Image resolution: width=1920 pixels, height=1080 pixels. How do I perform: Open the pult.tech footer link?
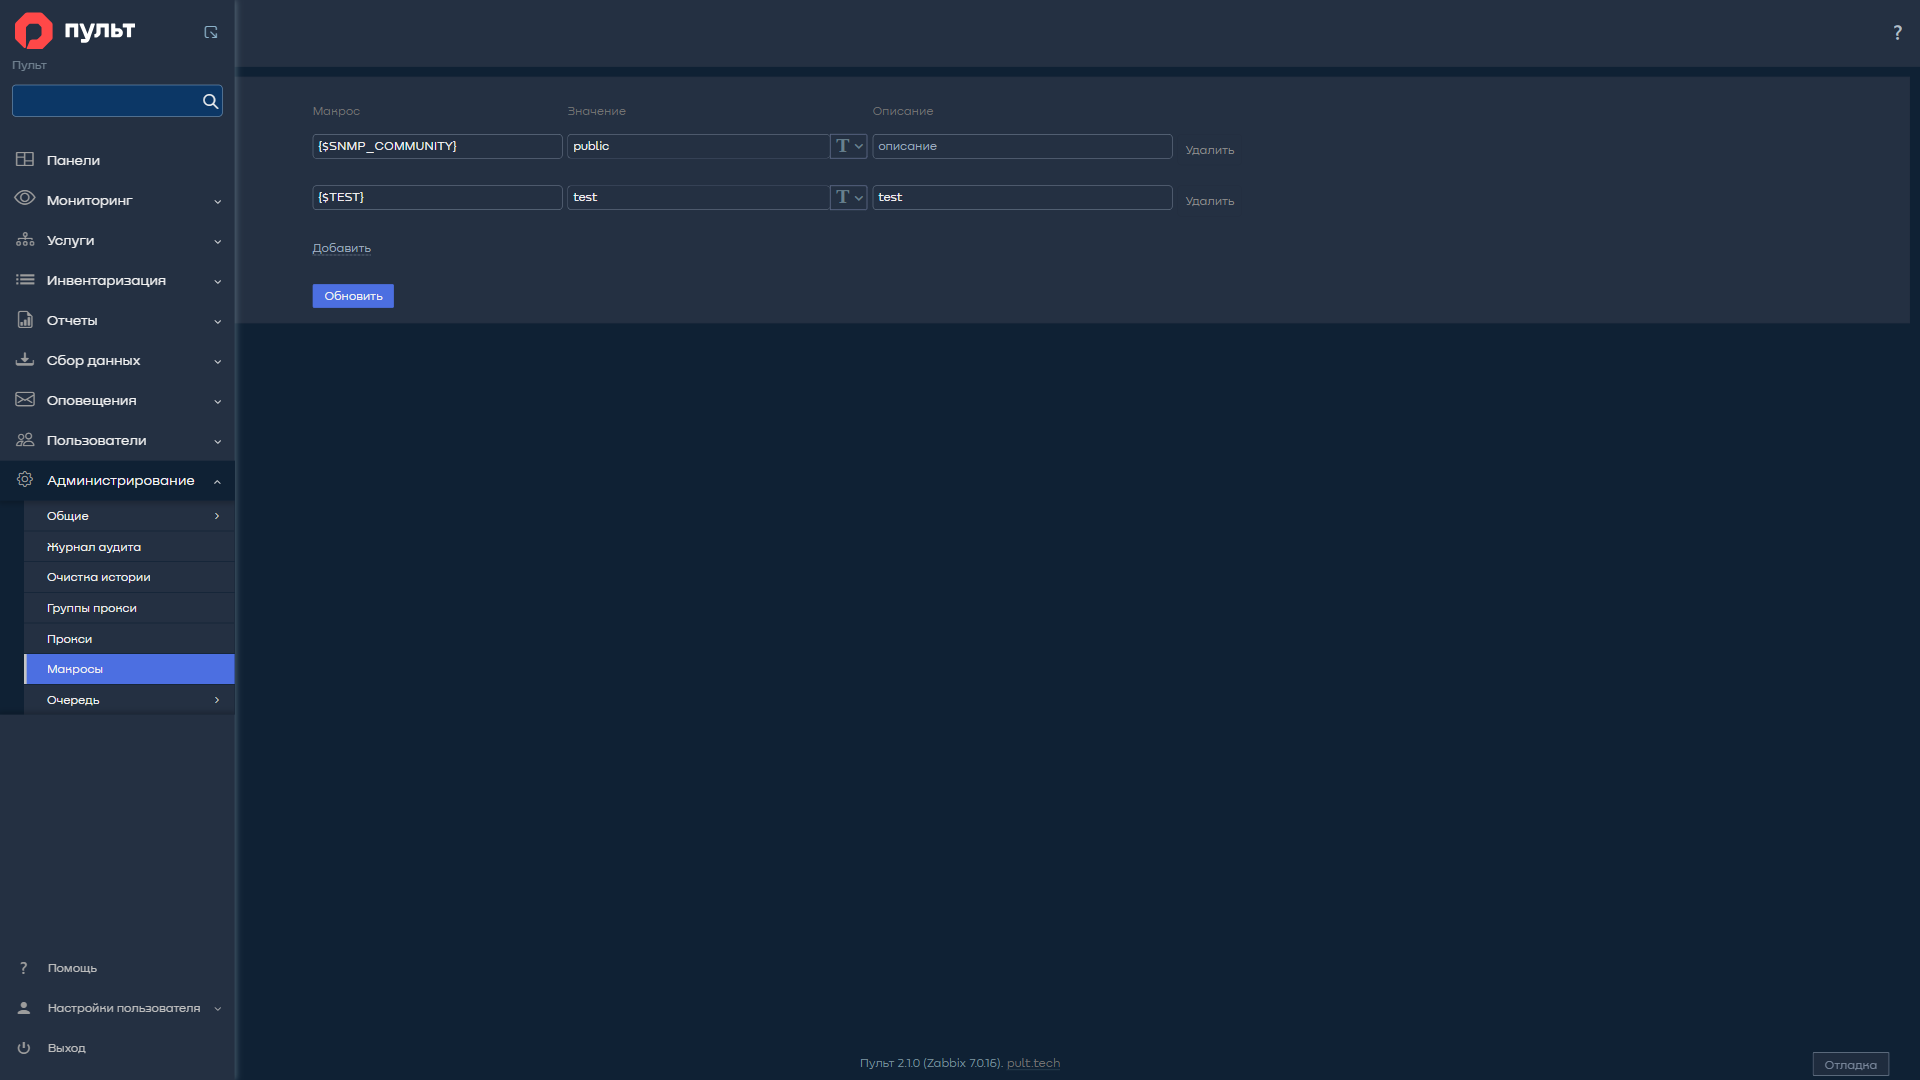(1033, 1063)
